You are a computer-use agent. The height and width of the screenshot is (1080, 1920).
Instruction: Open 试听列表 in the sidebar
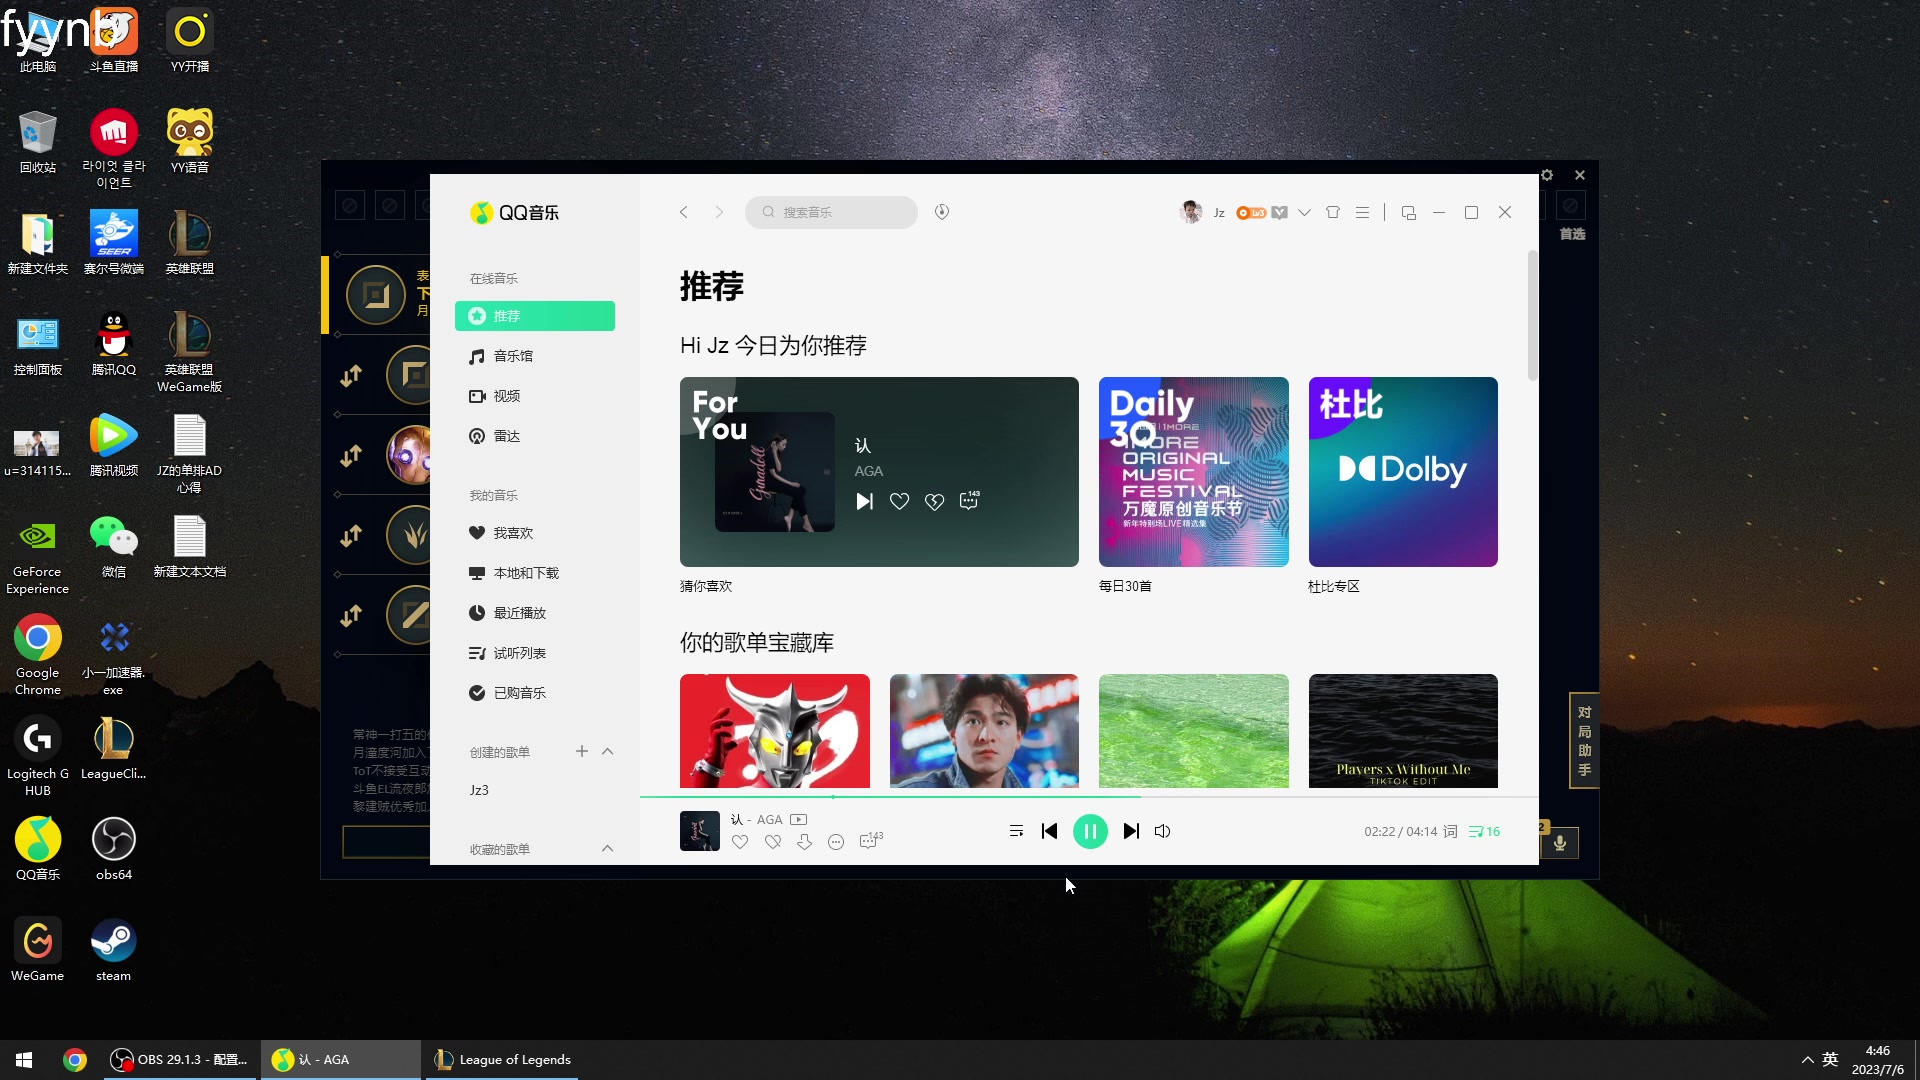535,653
